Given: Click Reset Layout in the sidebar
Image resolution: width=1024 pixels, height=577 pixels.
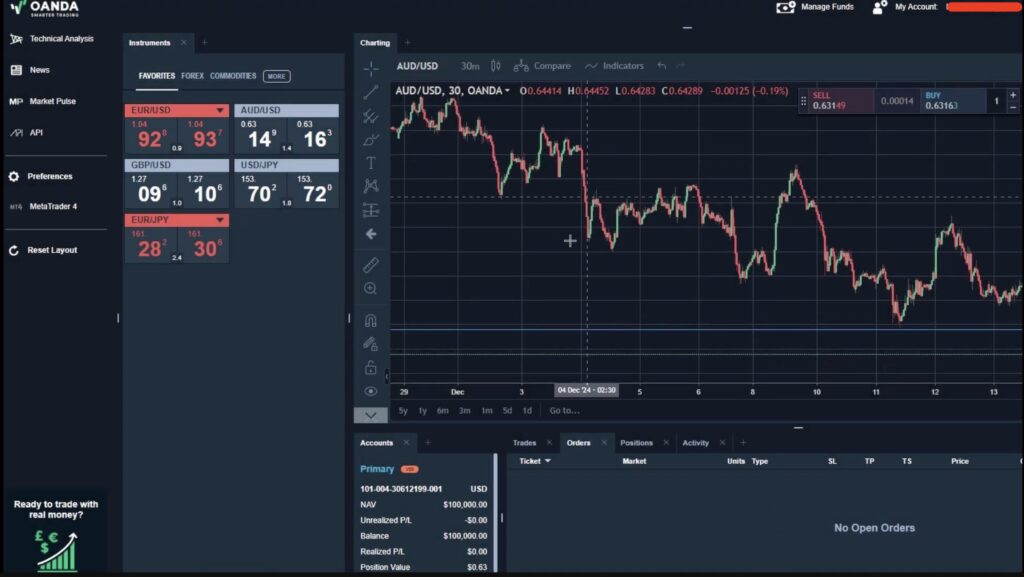Looking at the screenshot, I should (x=43, y=250).
